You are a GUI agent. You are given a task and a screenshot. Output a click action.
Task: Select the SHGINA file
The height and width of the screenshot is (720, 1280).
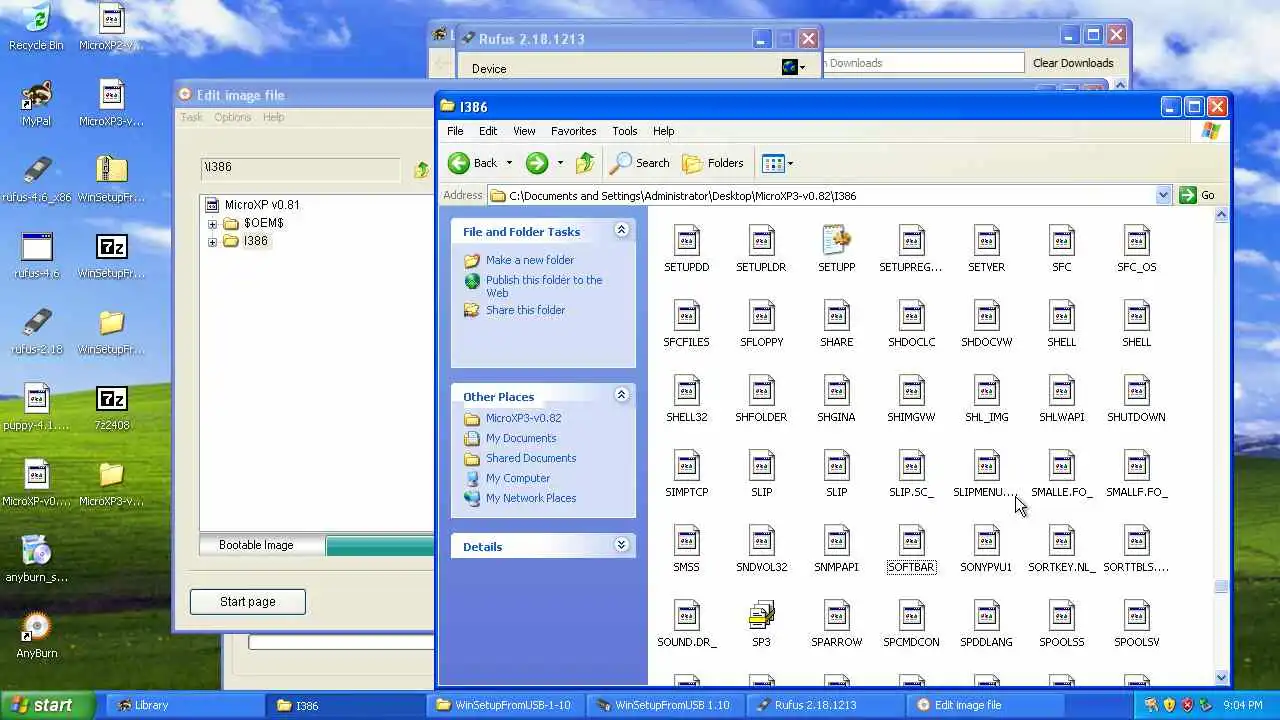click(836, 399)
